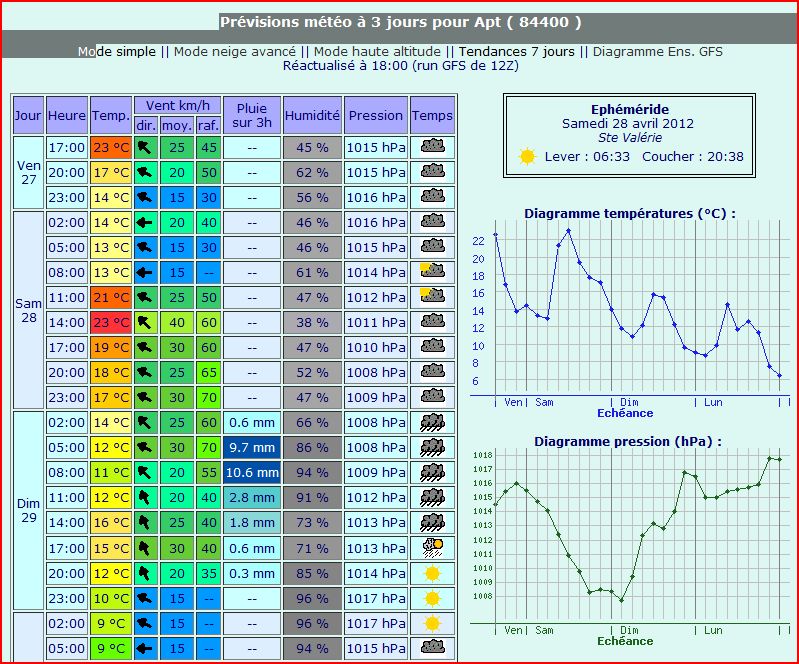799x664 pixels.
Task: Click the Vent km/h header
Action: click(177, 105)
